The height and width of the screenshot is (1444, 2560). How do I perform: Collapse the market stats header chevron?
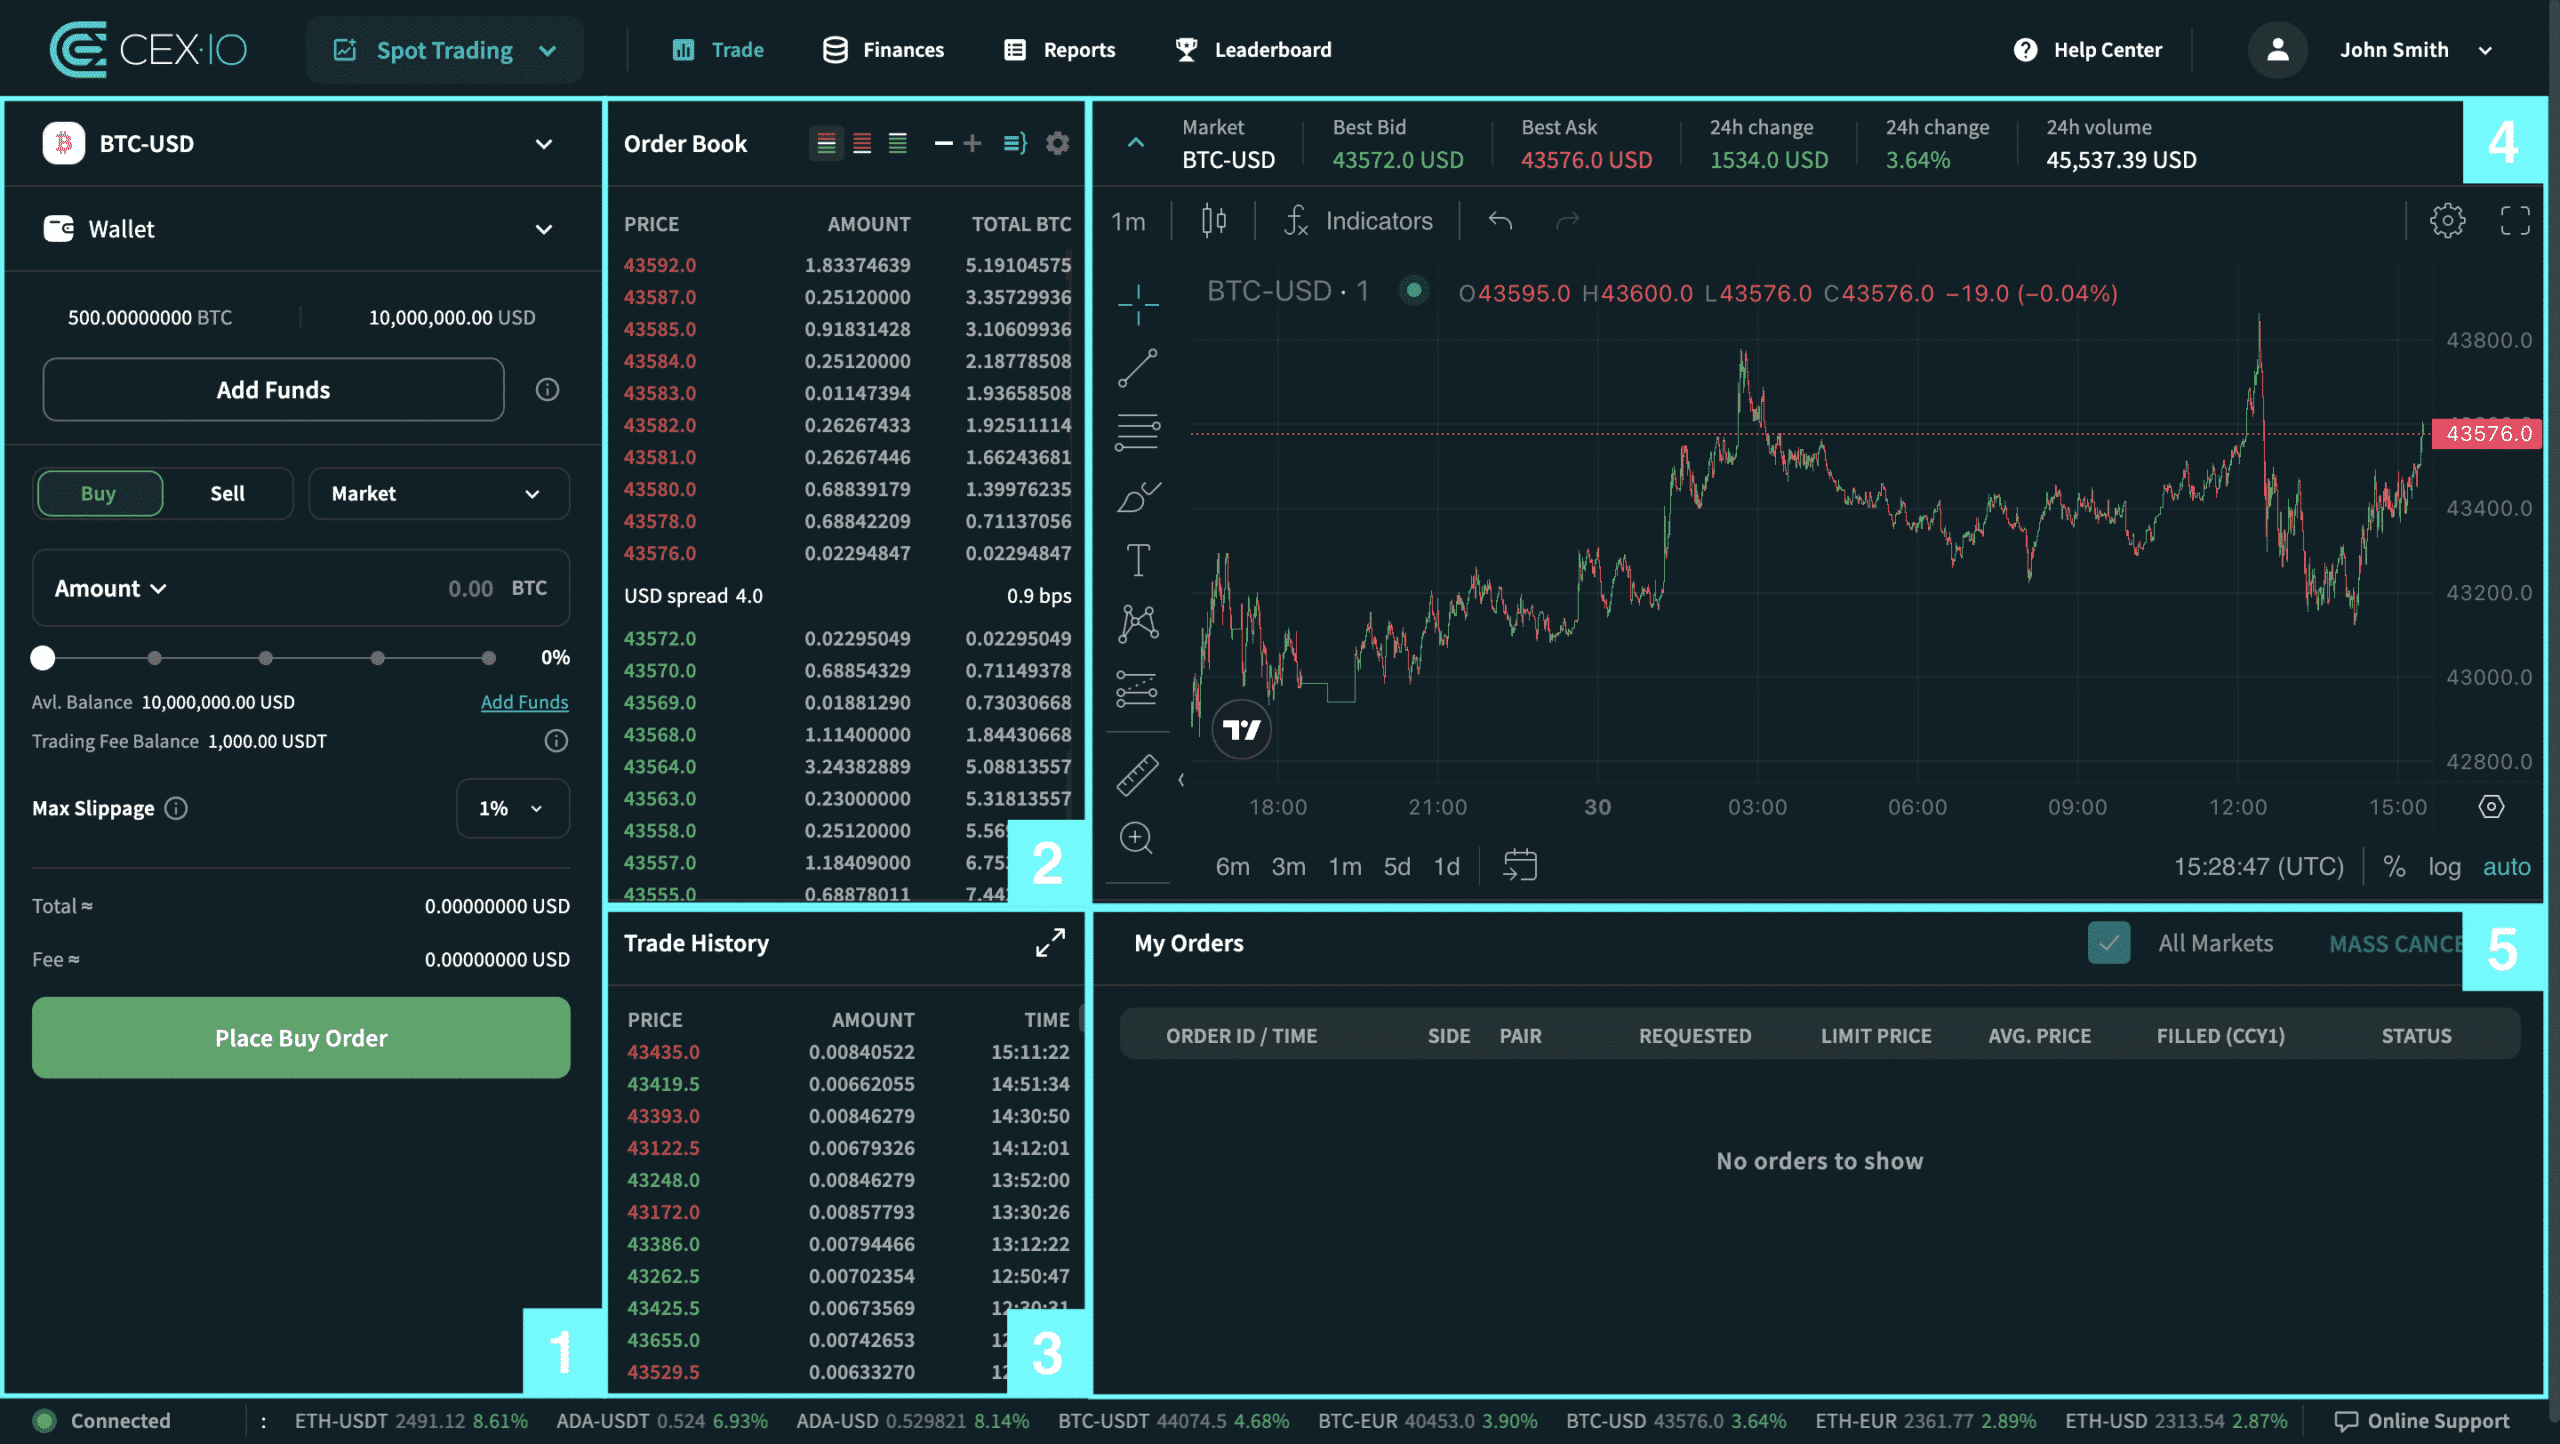tap(1135, 143)
